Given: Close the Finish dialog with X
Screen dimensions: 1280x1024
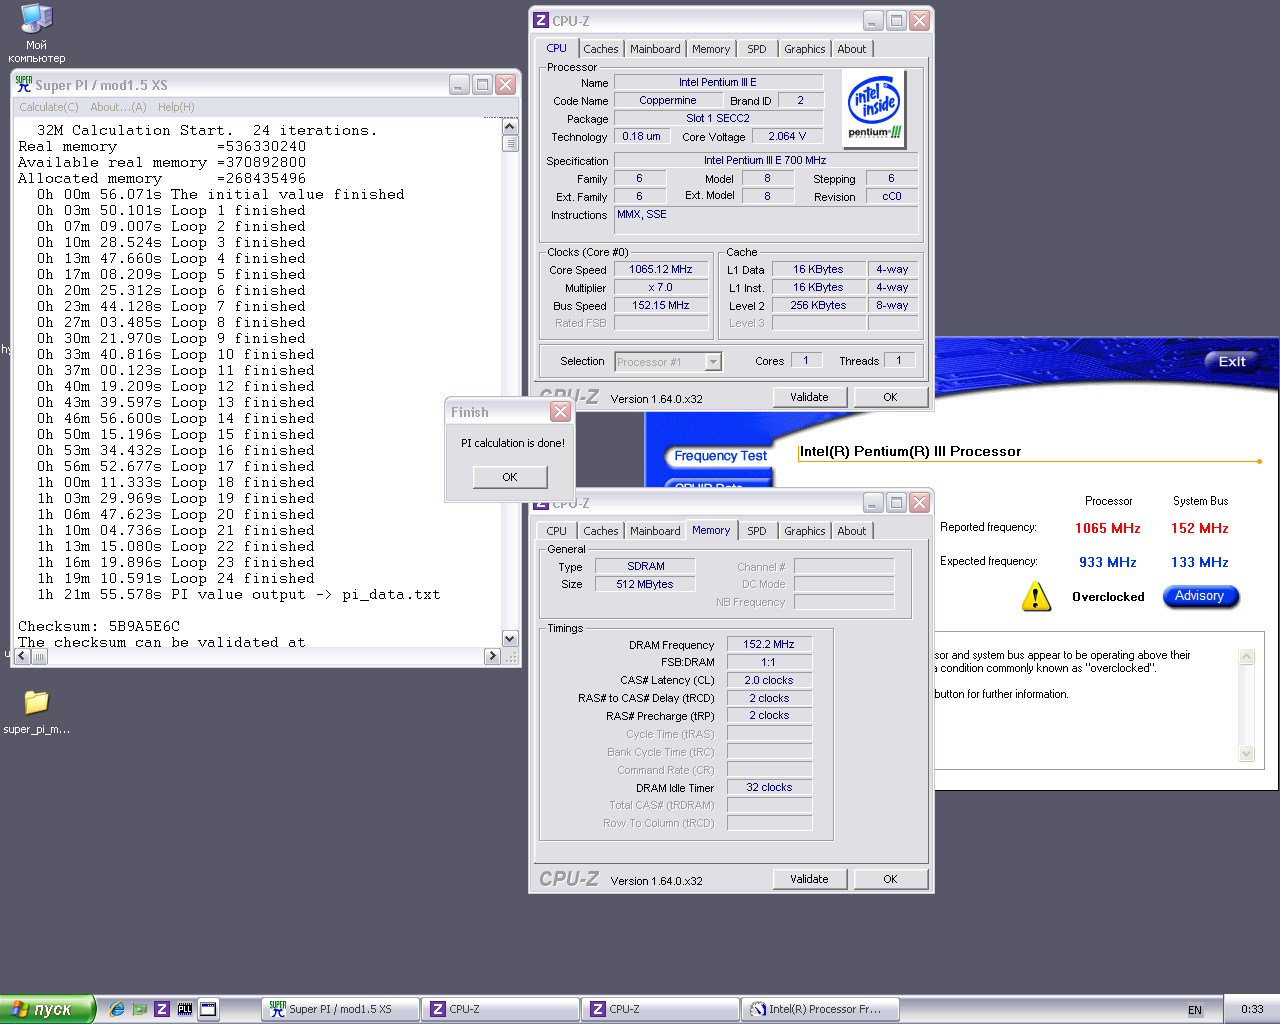Looking at the screenshot, I should click(560, 412).
